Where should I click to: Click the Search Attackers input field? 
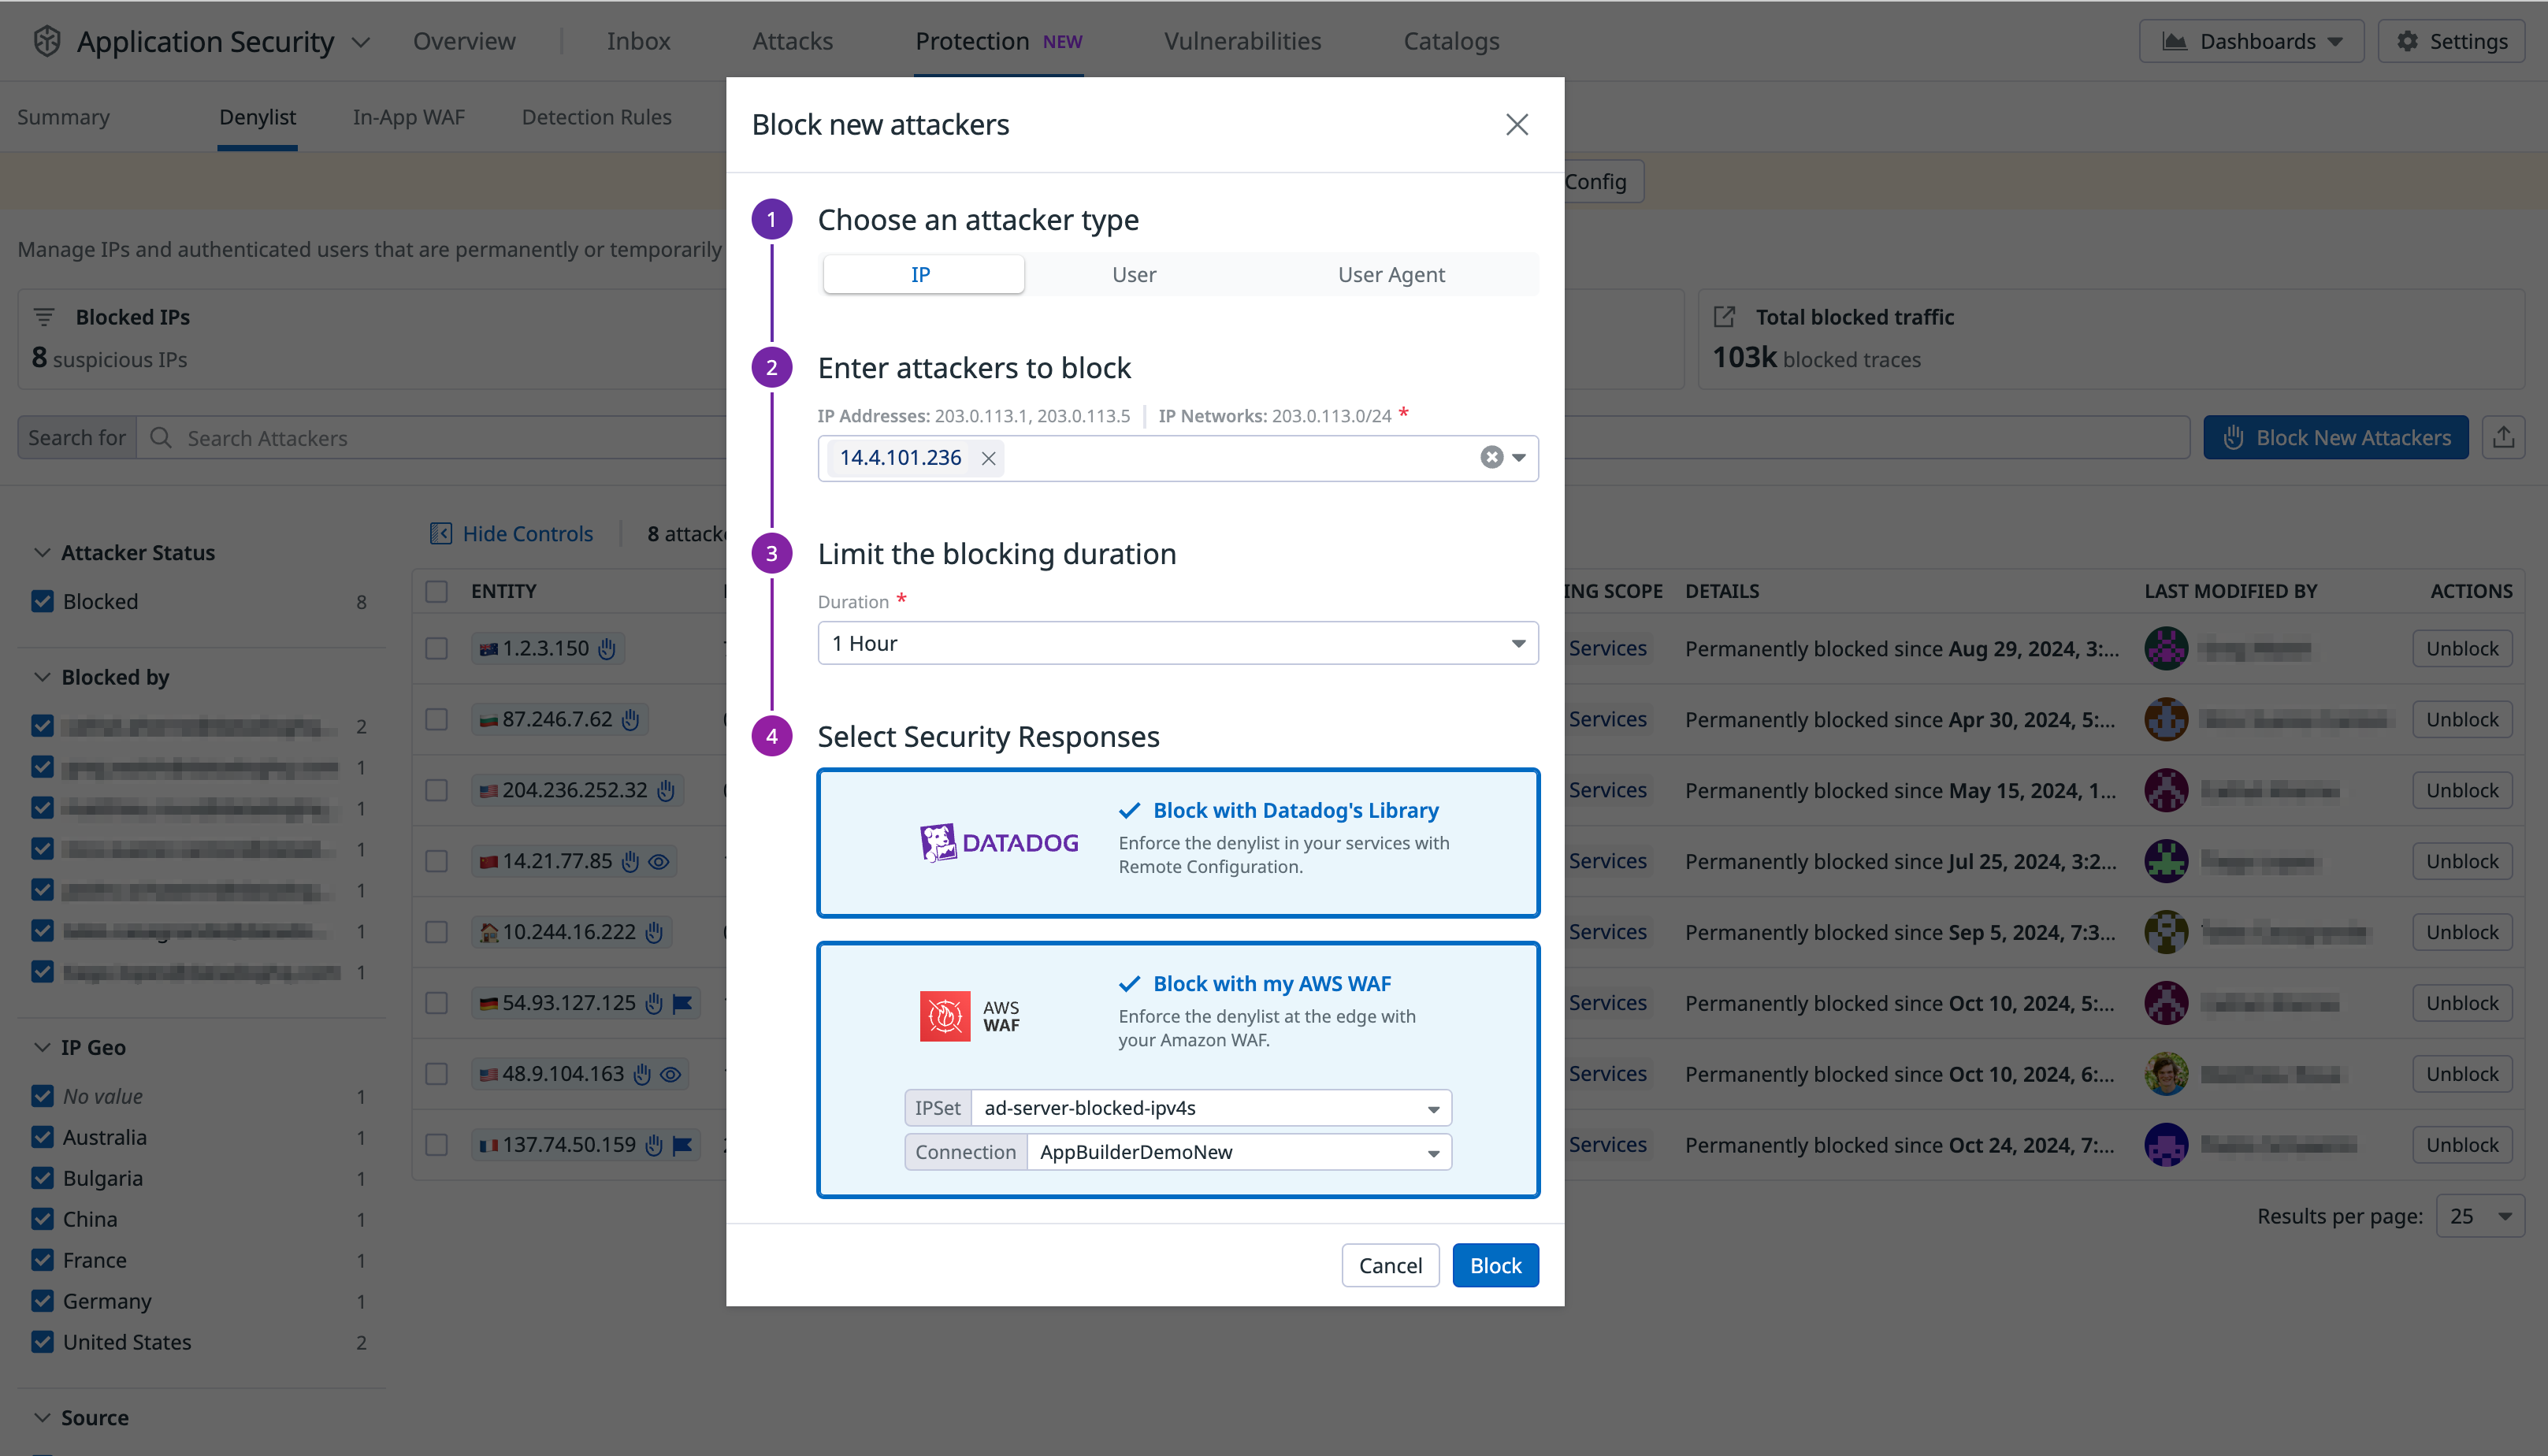300,437
